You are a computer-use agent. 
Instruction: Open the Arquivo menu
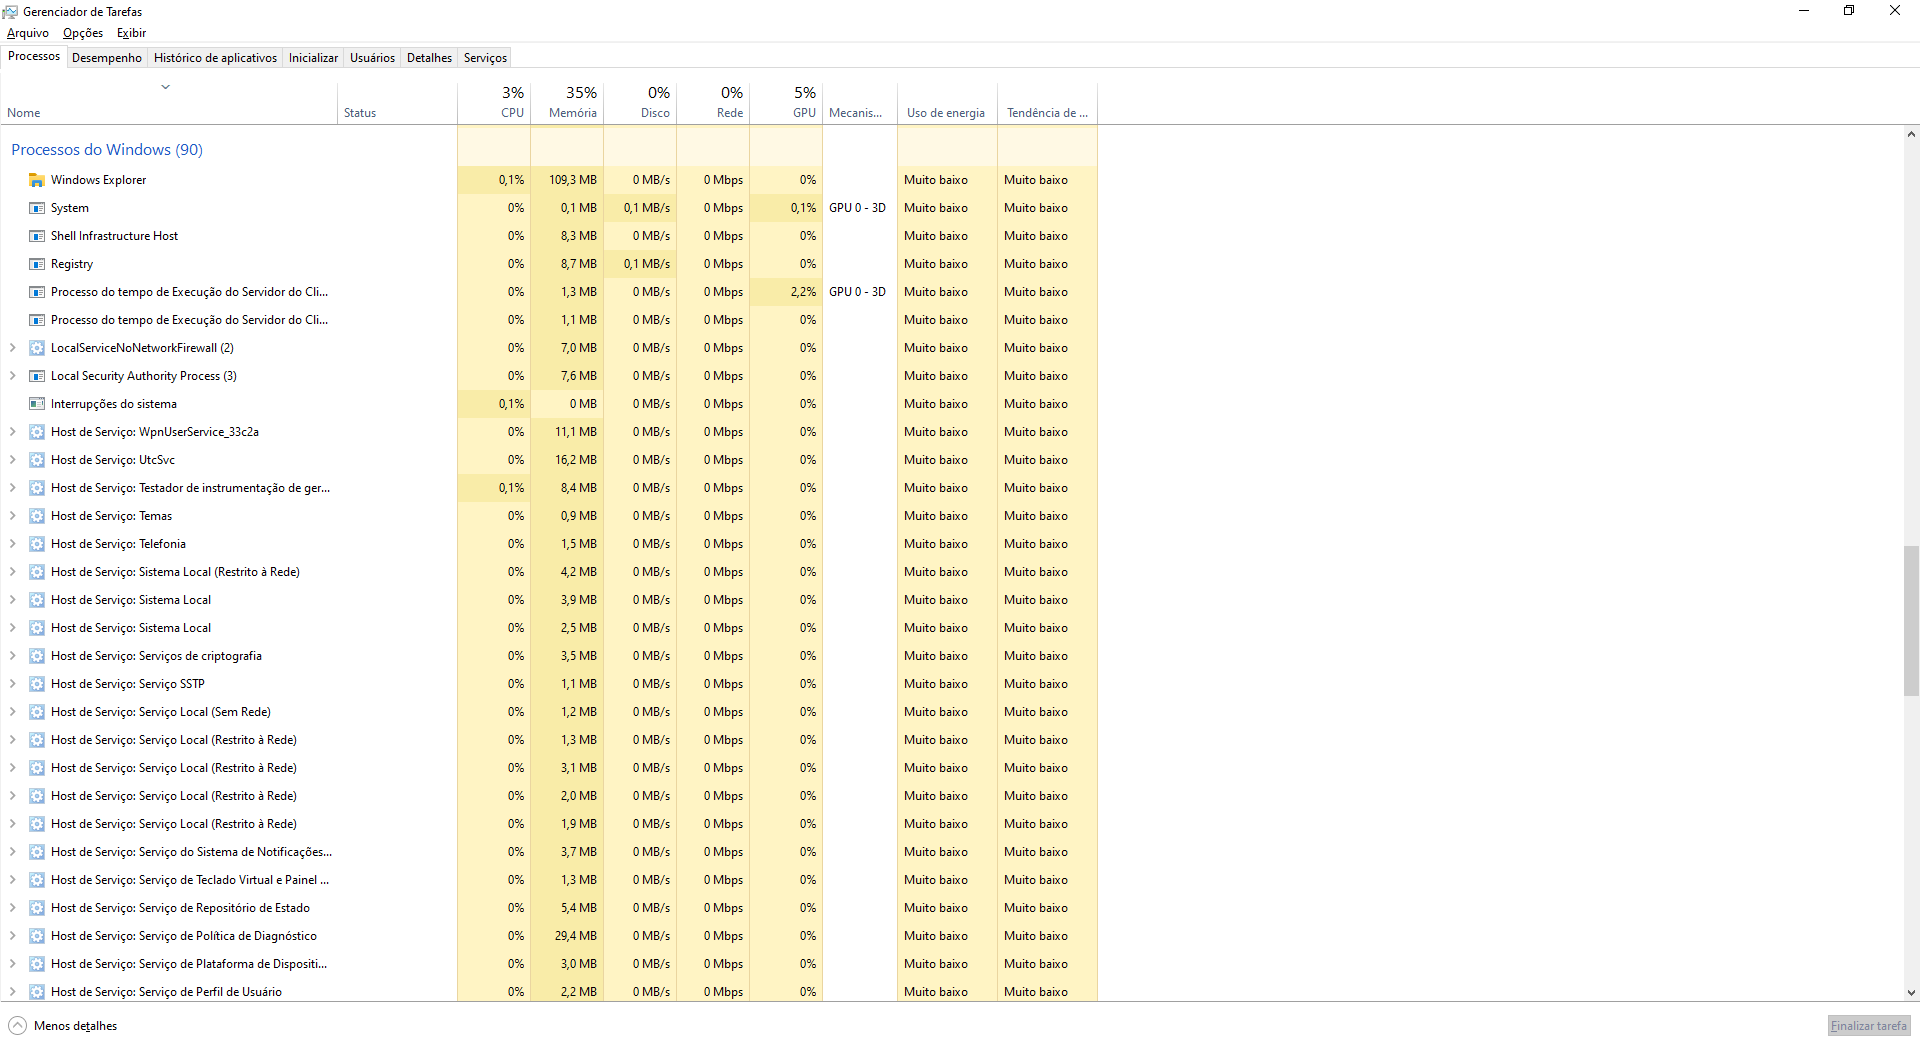pyautogui.click(x=28, y=33)
